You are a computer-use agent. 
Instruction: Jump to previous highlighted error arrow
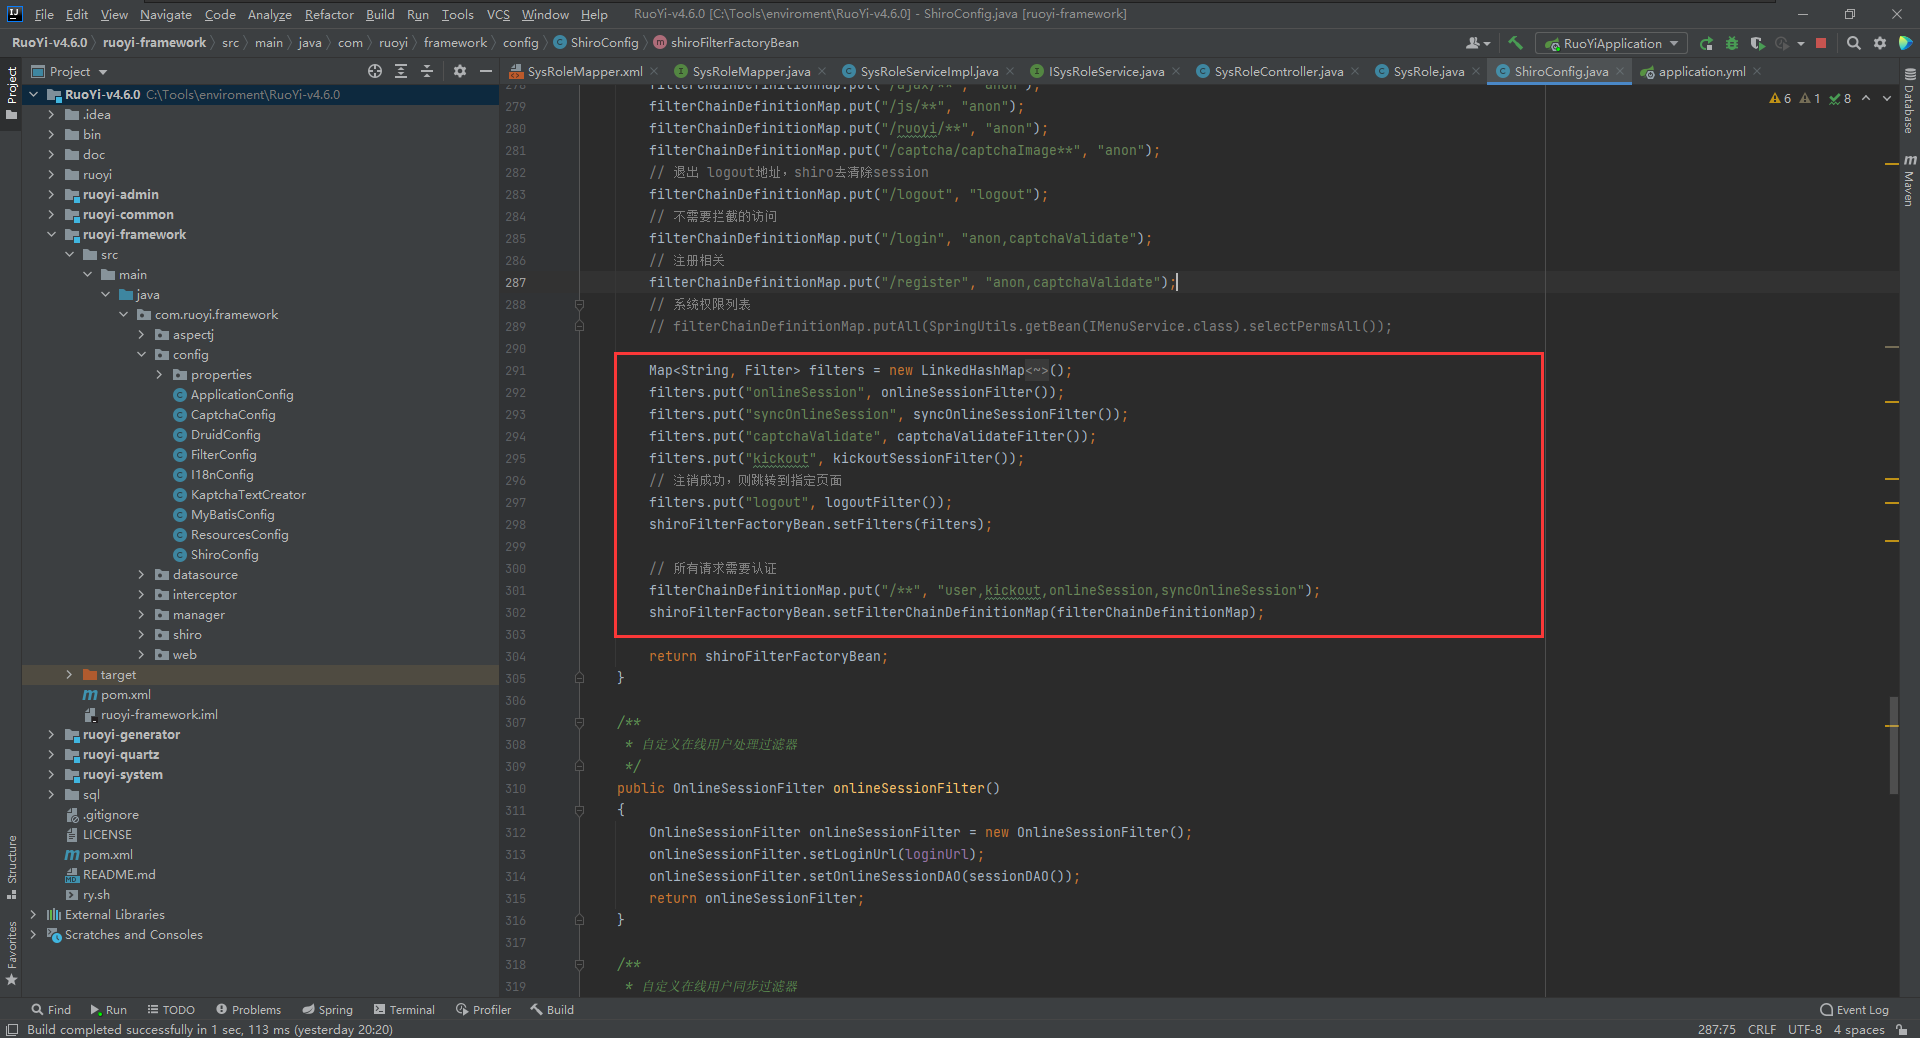click(1866, 98)
